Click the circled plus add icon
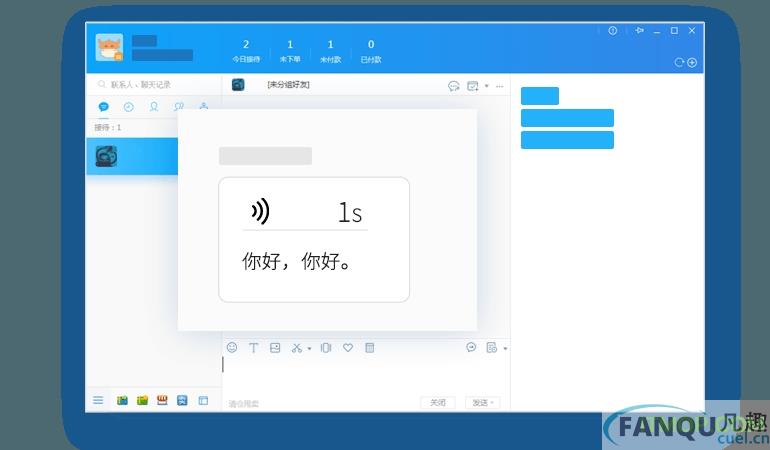770x450 pixels. click(x=692, y=62)
